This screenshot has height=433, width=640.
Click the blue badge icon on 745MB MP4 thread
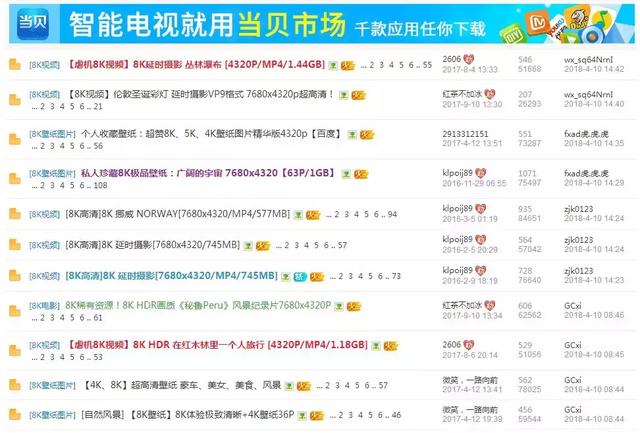pyautogui.click(x=300, y=277)
